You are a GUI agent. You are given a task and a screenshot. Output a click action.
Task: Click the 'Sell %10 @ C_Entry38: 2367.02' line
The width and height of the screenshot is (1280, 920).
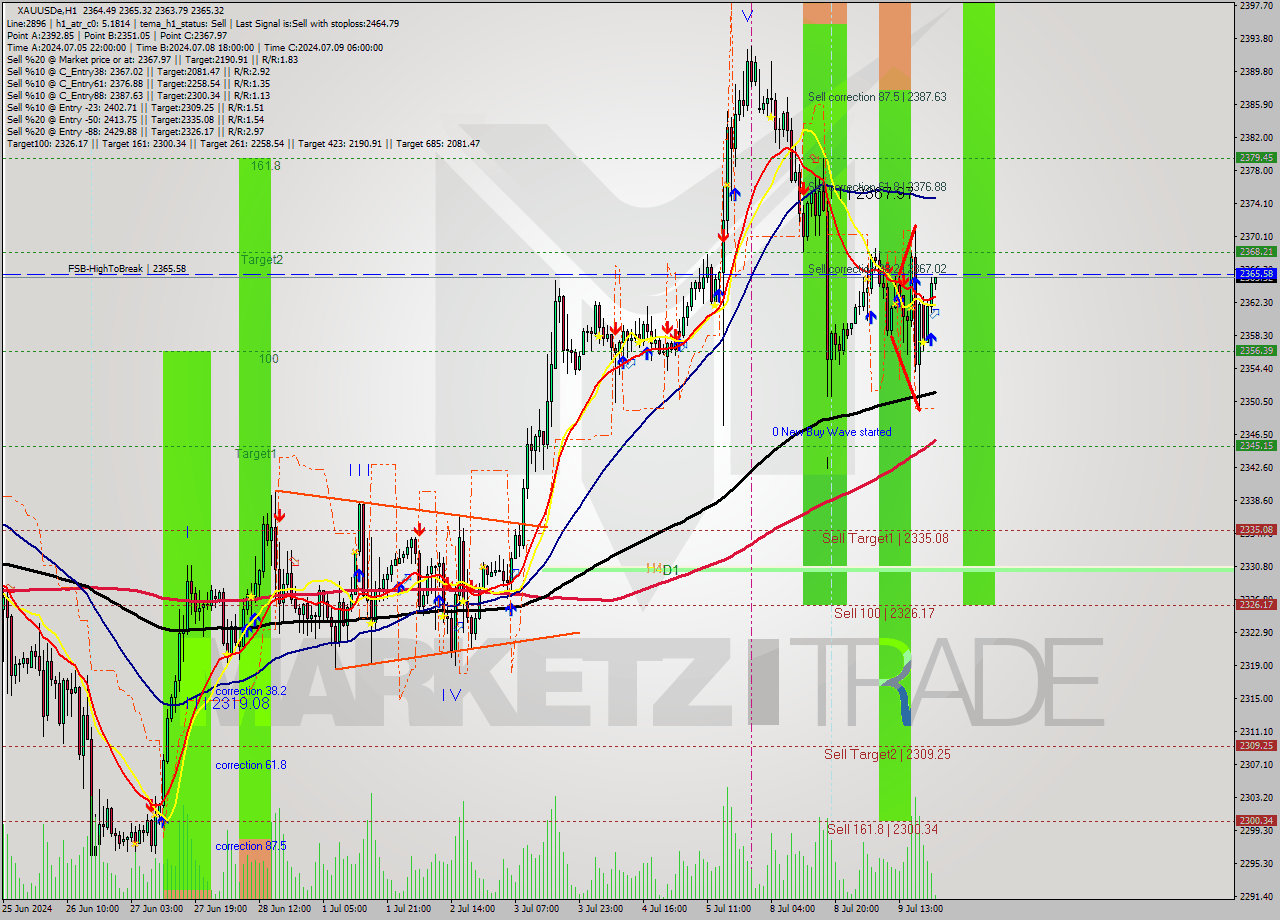[138, 72]
